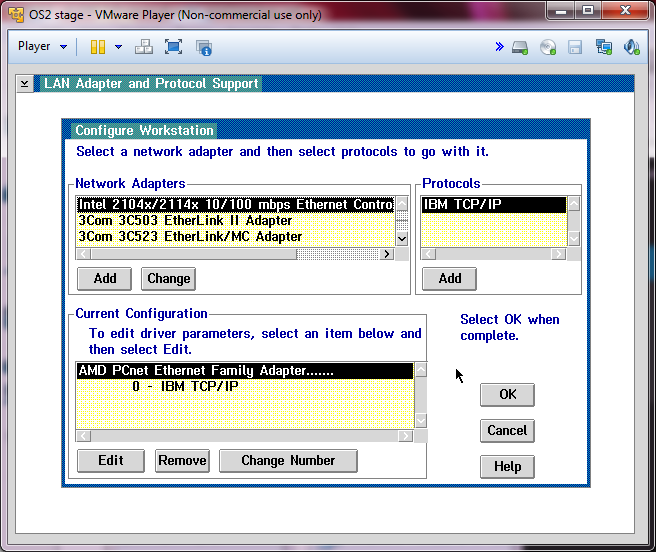
Task: Add the selected protocol
Action: 450,278
